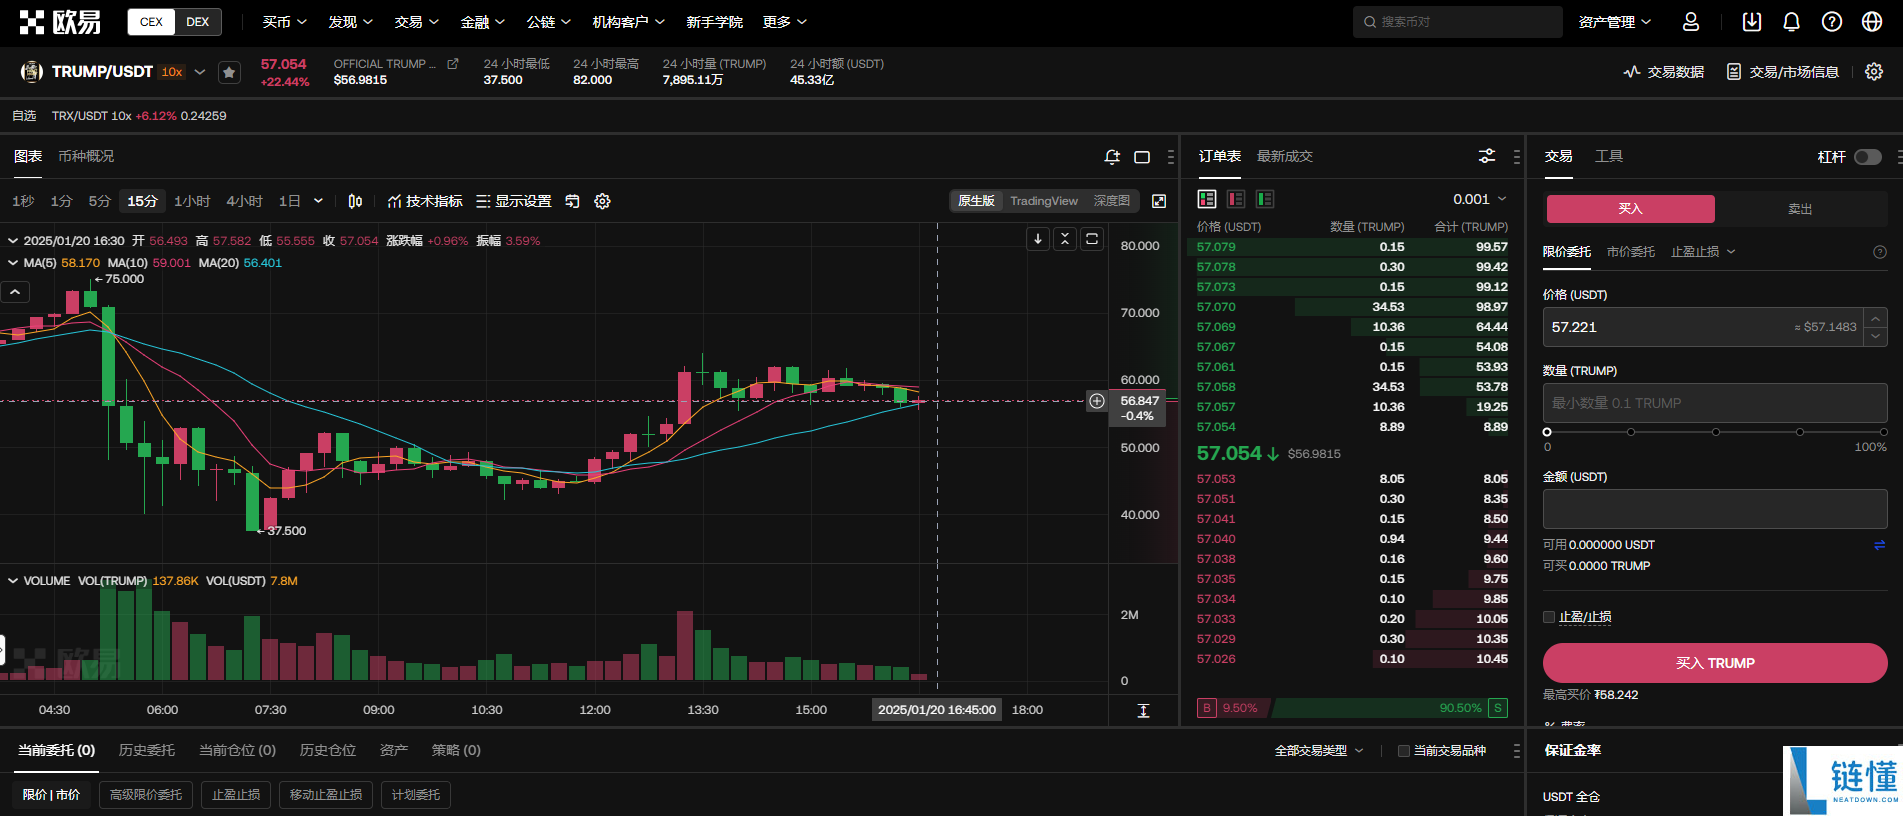This screenshot has width=1903, height=816.
Task: Show buy-only order book view icon
Action: point(1265,199)
